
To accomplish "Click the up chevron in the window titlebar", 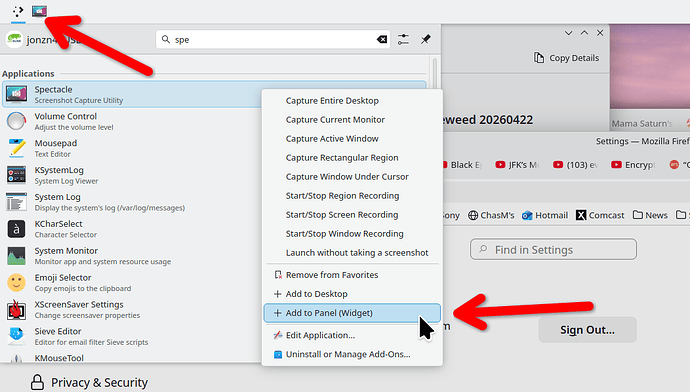I will click(584, 33).
